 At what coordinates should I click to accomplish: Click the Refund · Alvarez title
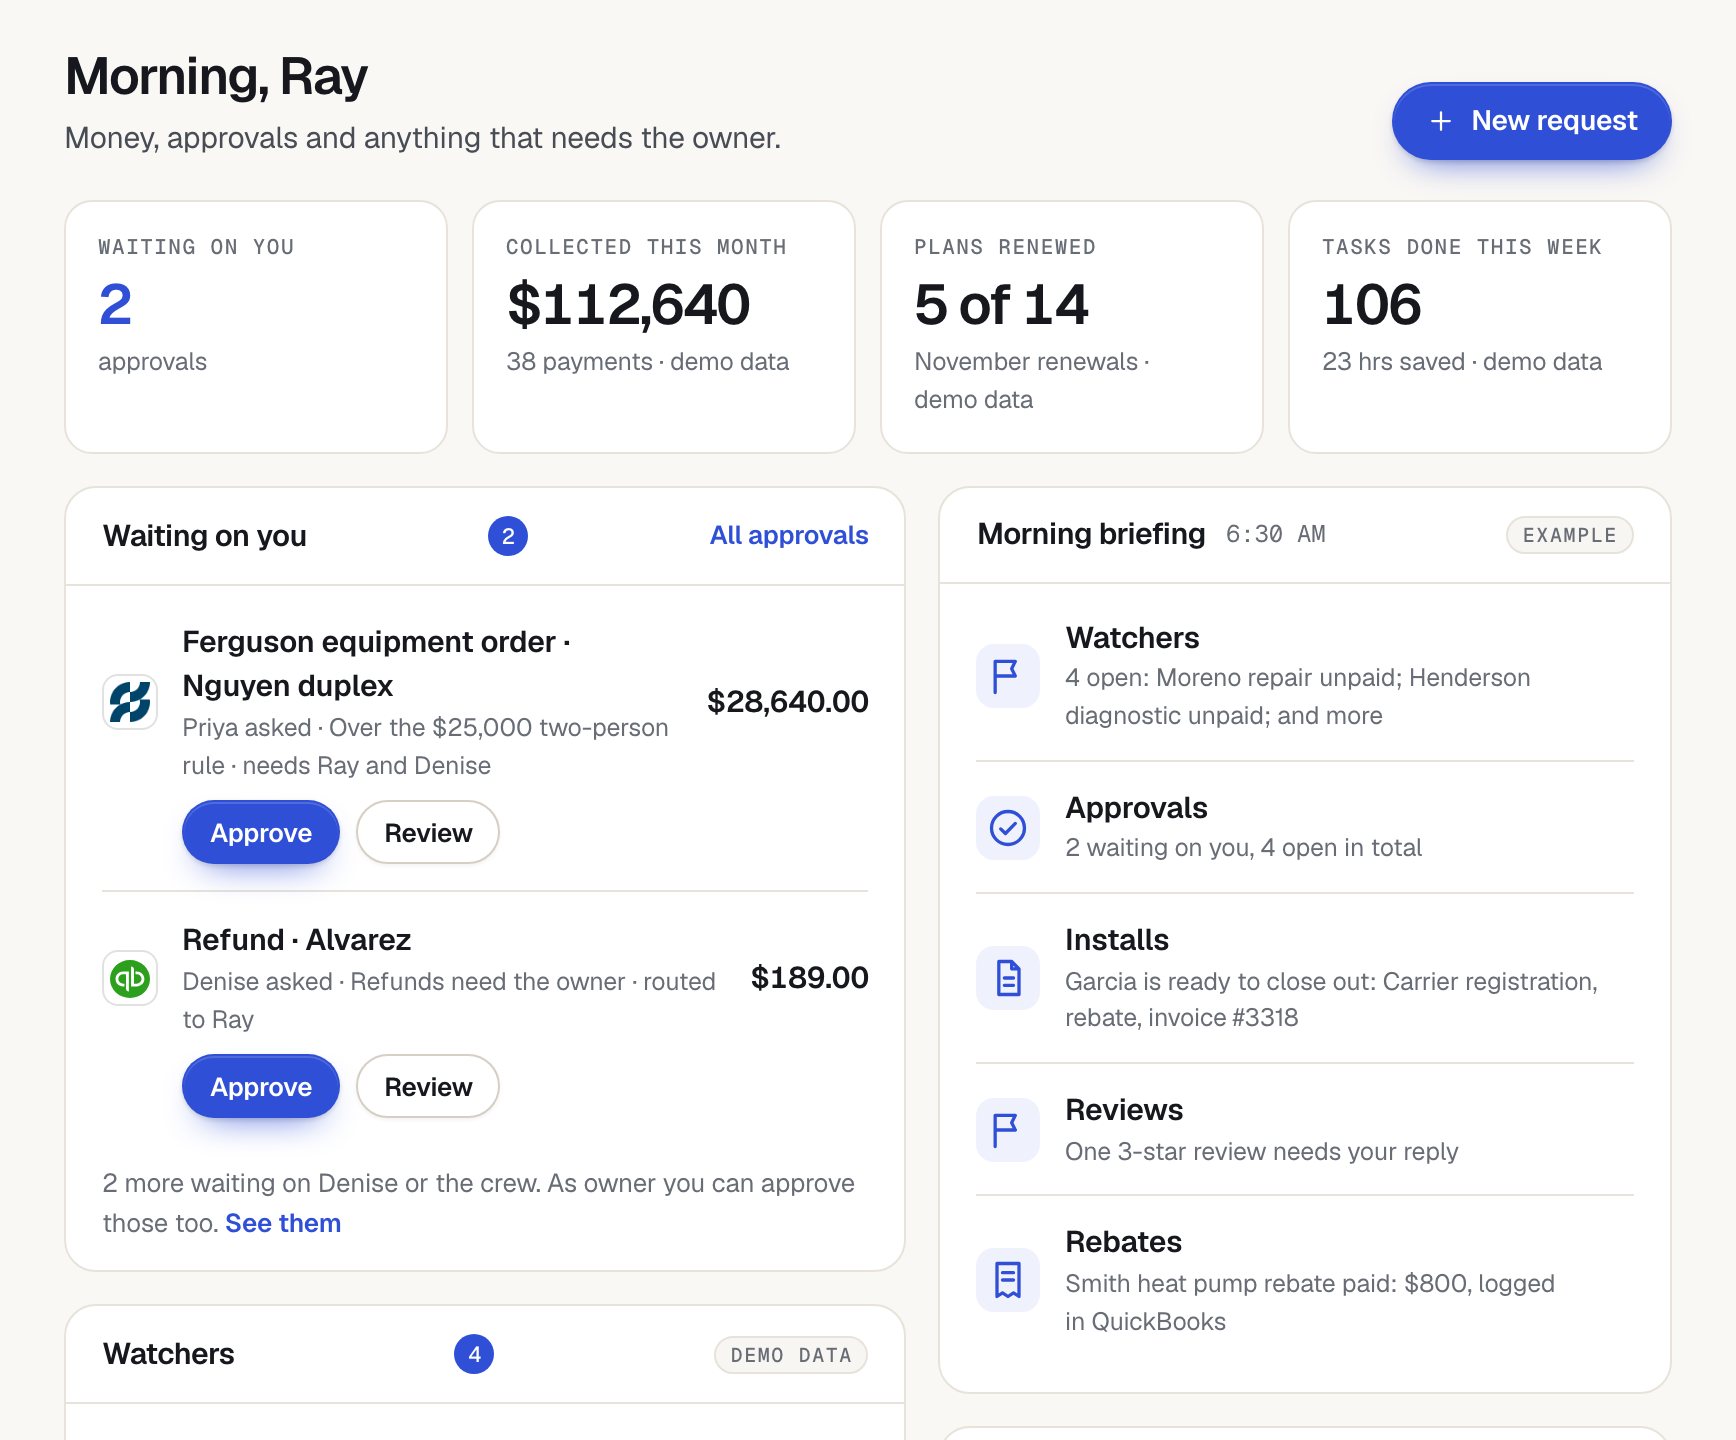pos(297,940)
